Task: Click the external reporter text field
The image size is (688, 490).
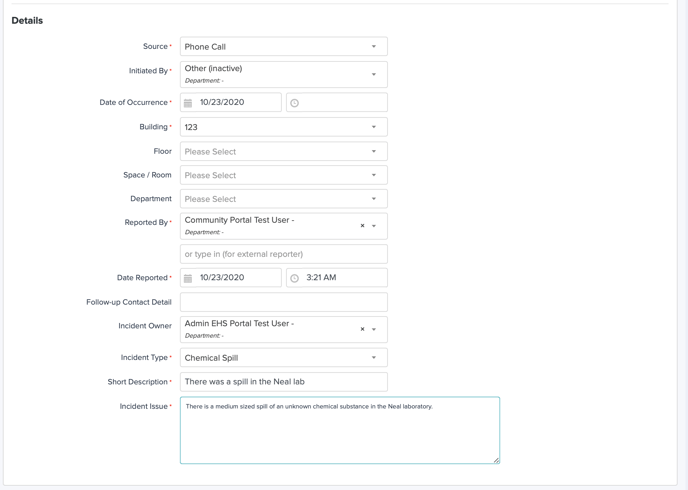Action: (283, 254)
